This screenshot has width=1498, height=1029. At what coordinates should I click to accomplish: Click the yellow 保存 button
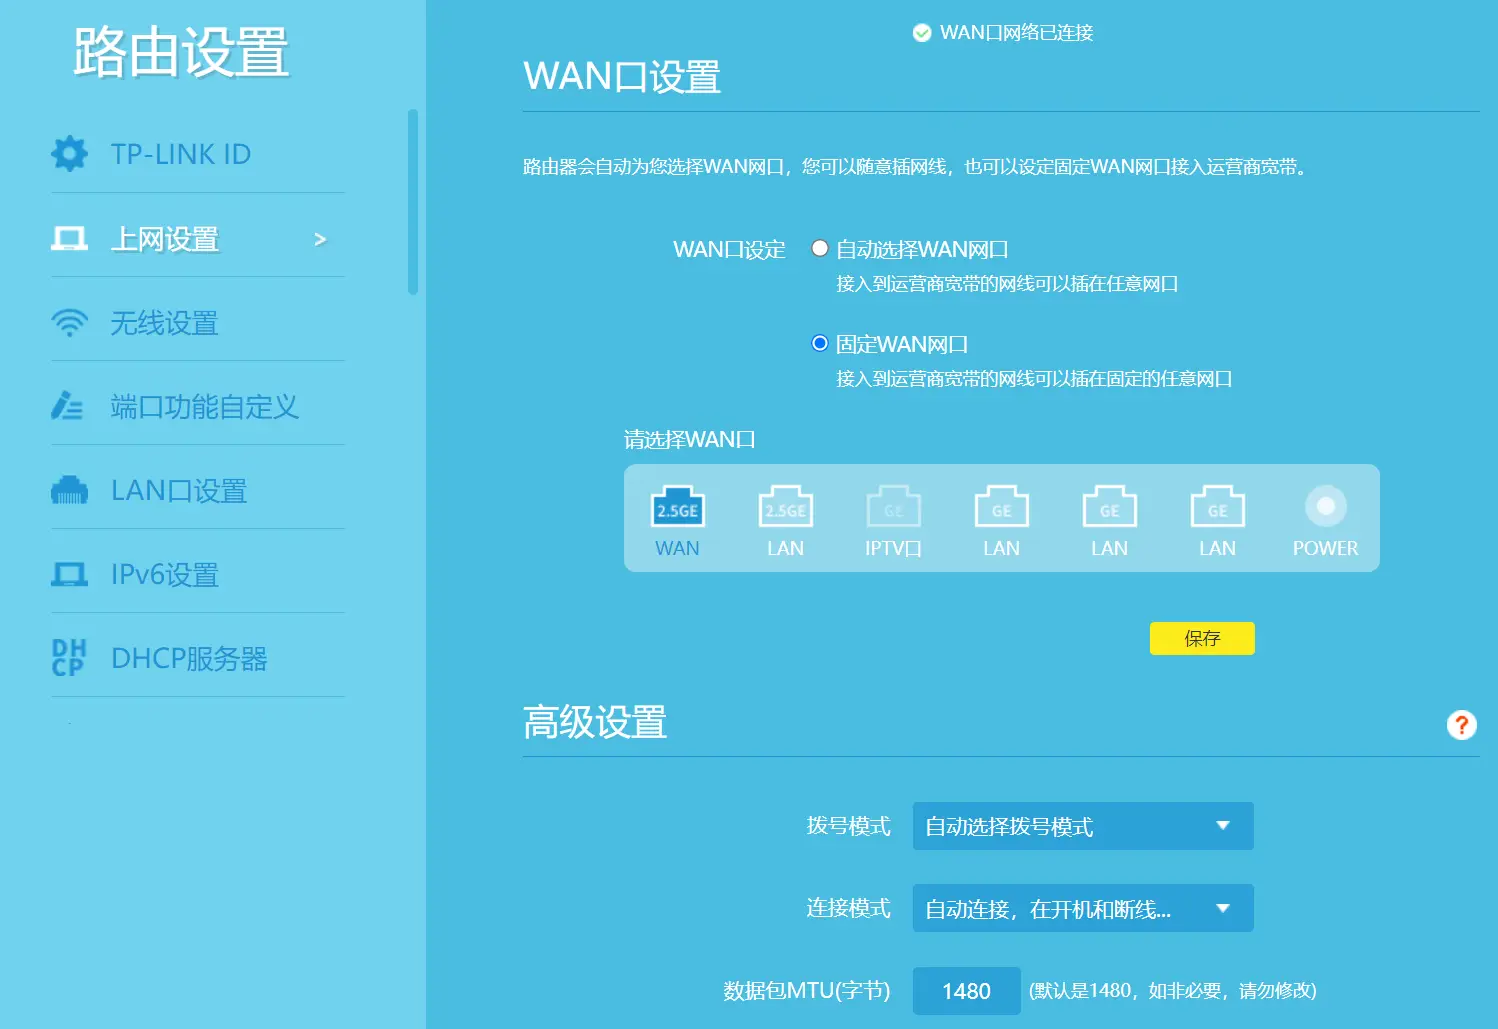click(x=1201, y=638)
